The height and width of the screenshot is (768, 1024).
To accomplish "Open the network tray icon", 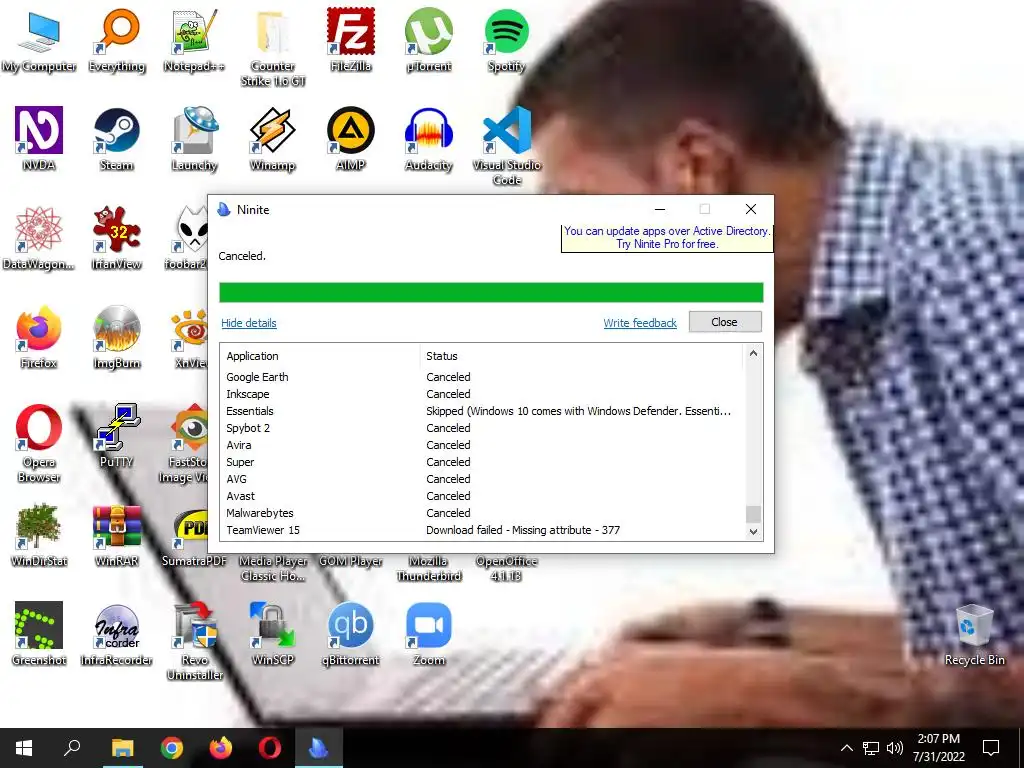I will click(x=871, y=748).
